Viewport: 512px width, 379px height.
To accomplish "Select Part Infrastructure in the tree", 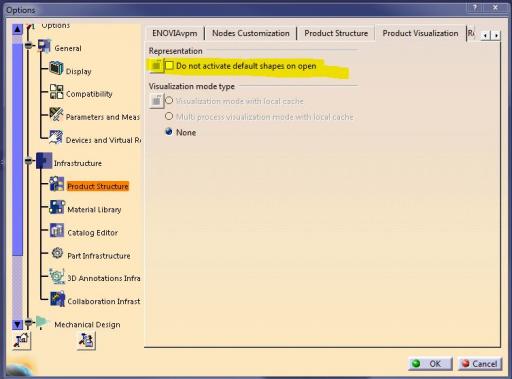I will pos(99,256).
